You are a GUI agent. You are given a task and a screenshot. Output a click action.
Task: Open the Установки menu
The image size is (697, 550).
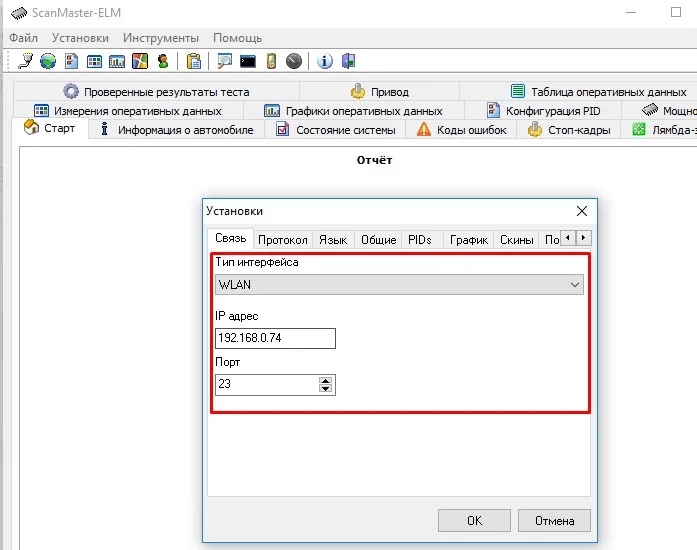pos(80,38)
